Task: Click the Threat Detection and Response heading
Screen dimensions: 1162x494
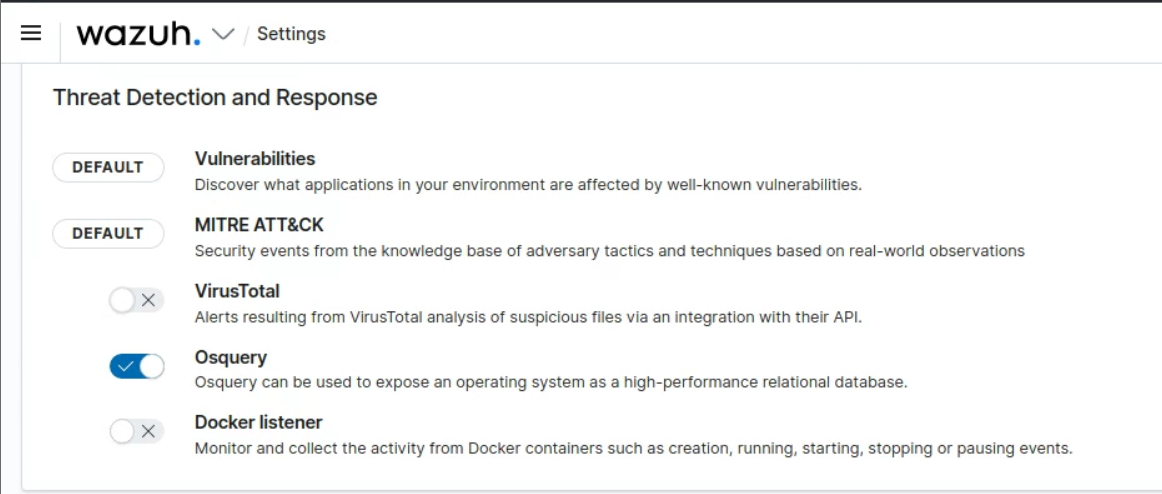Action: point(215,98)
